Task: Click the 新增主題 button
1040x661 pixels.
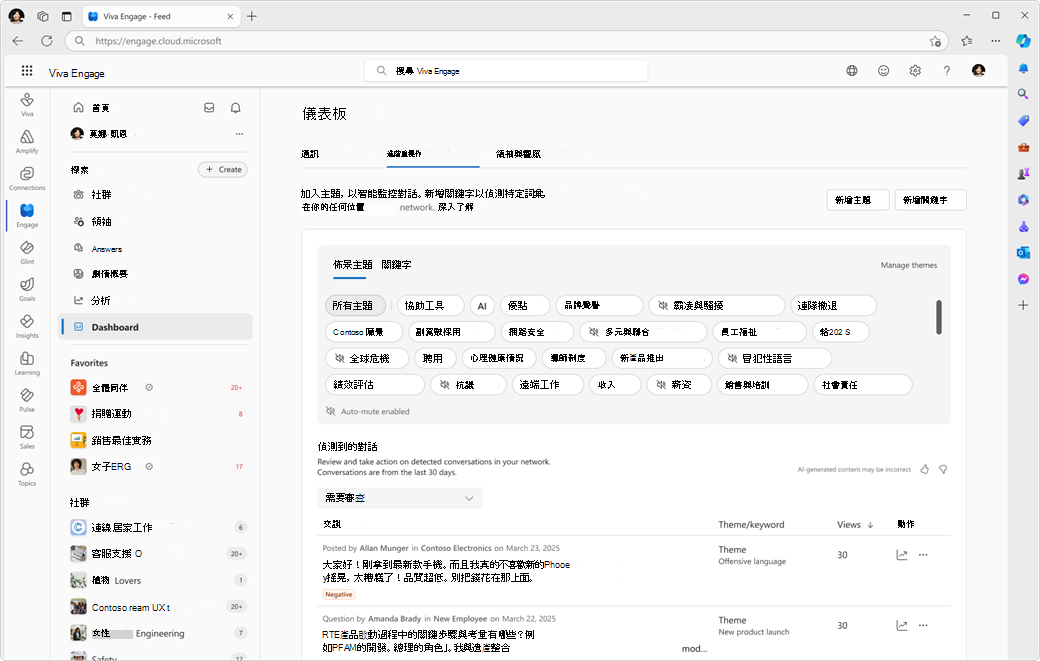Action: point(858,200)
